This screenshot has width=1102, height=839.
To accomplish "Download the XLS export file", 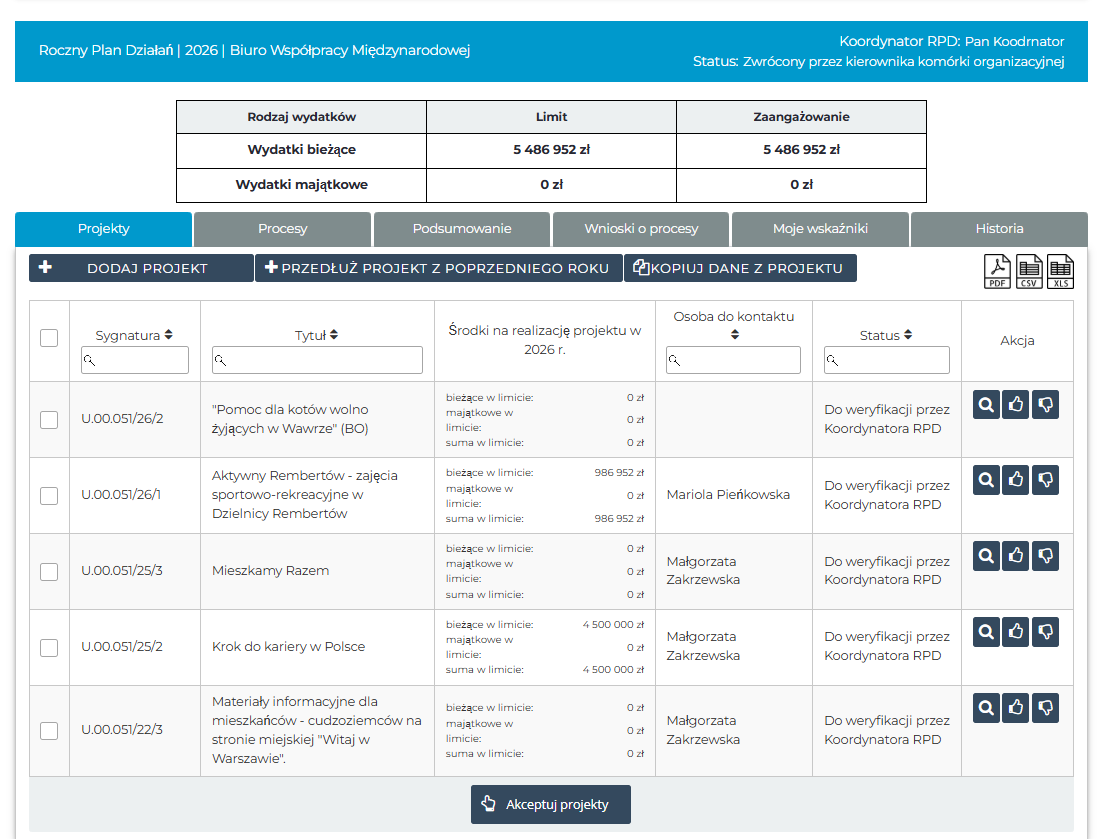I will 1060,271.
